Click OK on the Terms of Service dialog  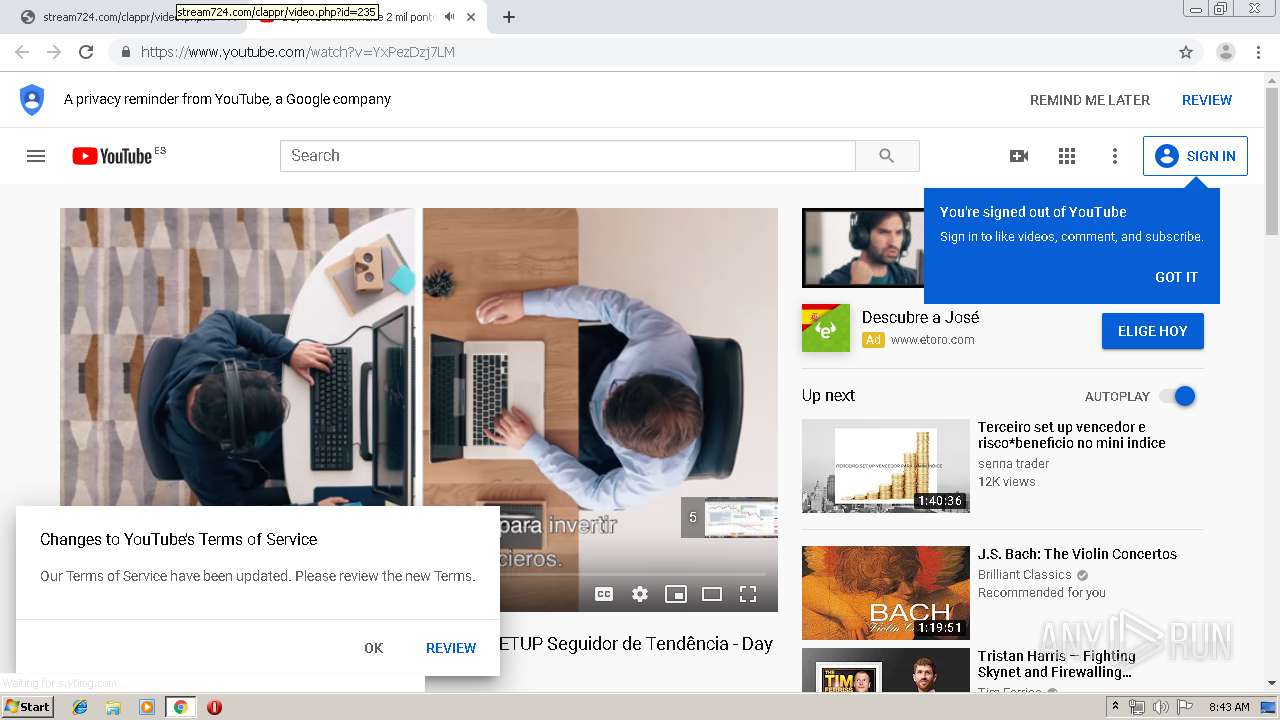(x=374, y=648)
